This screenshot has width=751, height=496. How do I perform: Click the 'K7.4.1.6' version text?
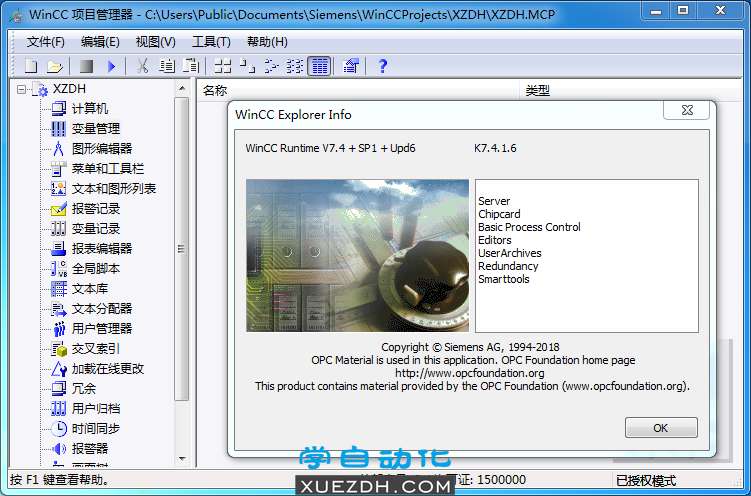point(495,148)
